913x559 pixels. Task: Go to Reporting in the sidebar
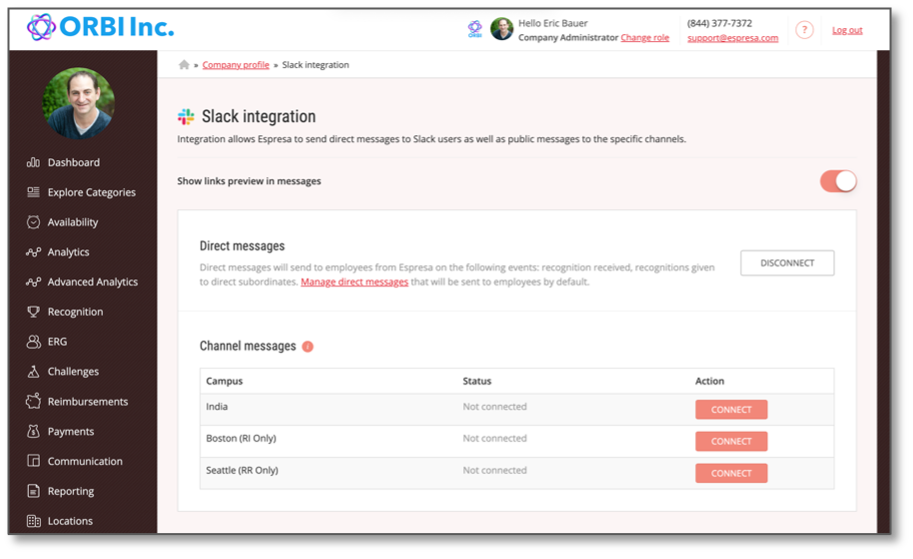(70, 491)
